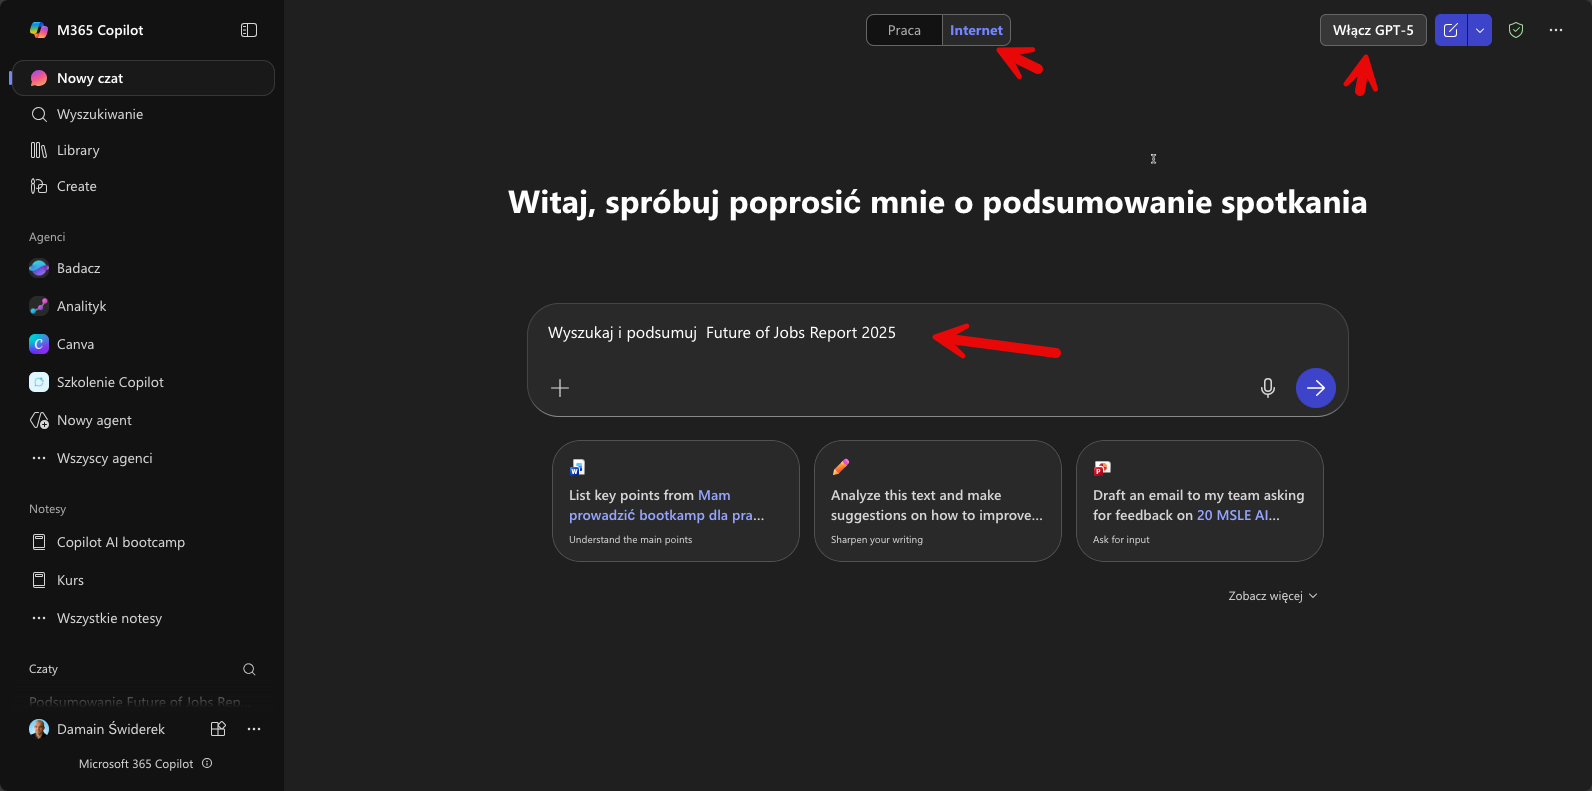Click the M365 Copilot logo icon
The width and height of the screenshot is (1592, 791).
click(x=39, y=30)
